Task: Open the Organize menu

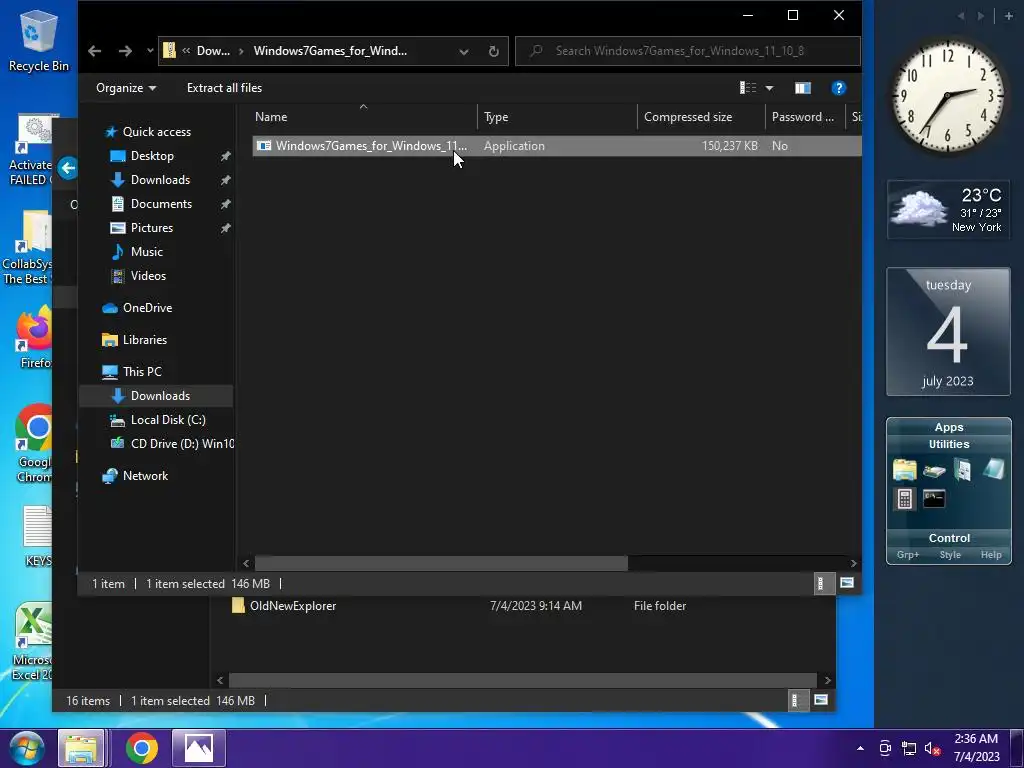Action: (x=125, y=88)
